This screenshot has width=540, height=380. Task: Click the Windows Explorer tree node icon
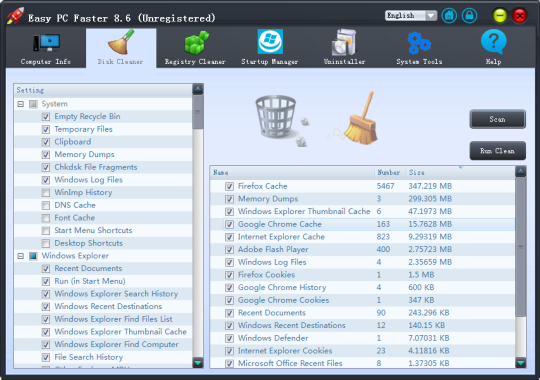pos(33,256)
